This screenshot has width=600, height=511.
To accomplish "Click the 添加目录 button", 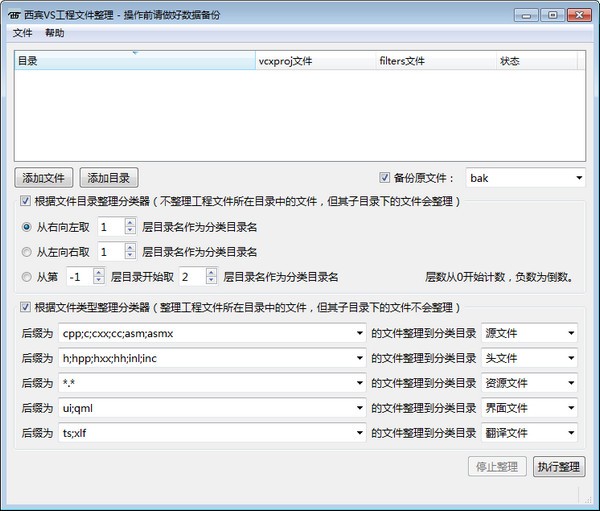I will 108,178.
